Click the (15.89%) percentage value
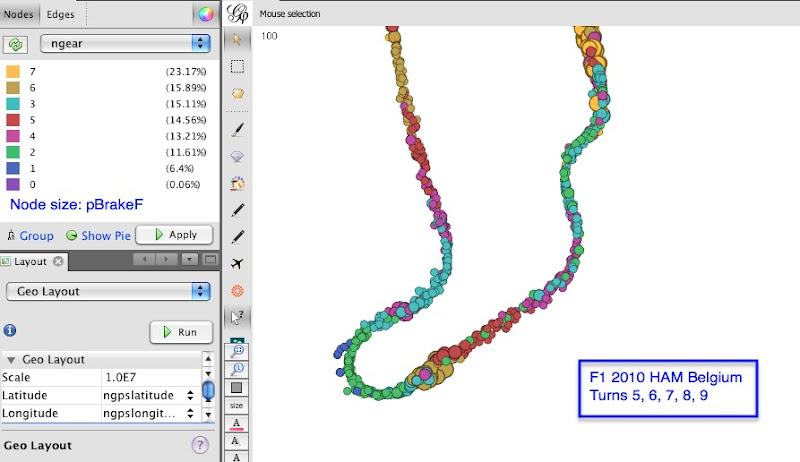The image size is (800, 462). 186,88
